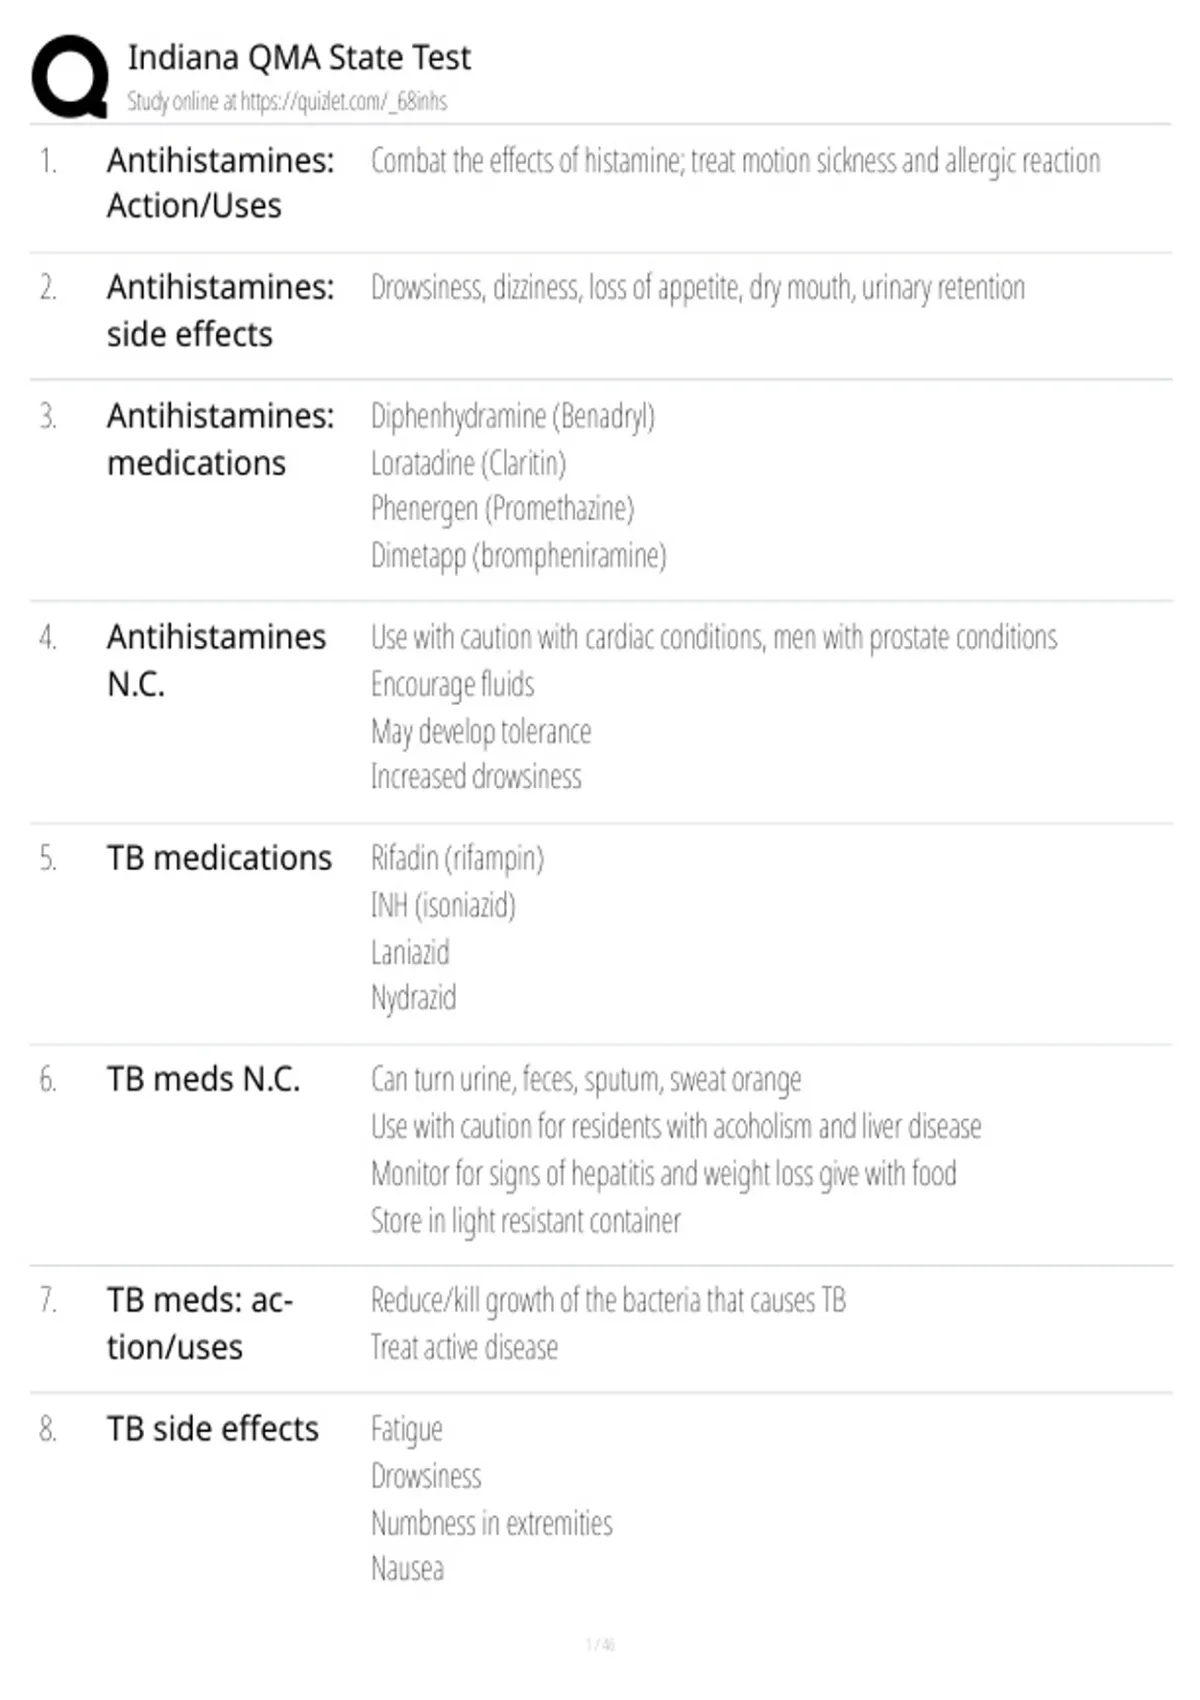Click the Store in light resistant container line

(x=526, y=1221)
